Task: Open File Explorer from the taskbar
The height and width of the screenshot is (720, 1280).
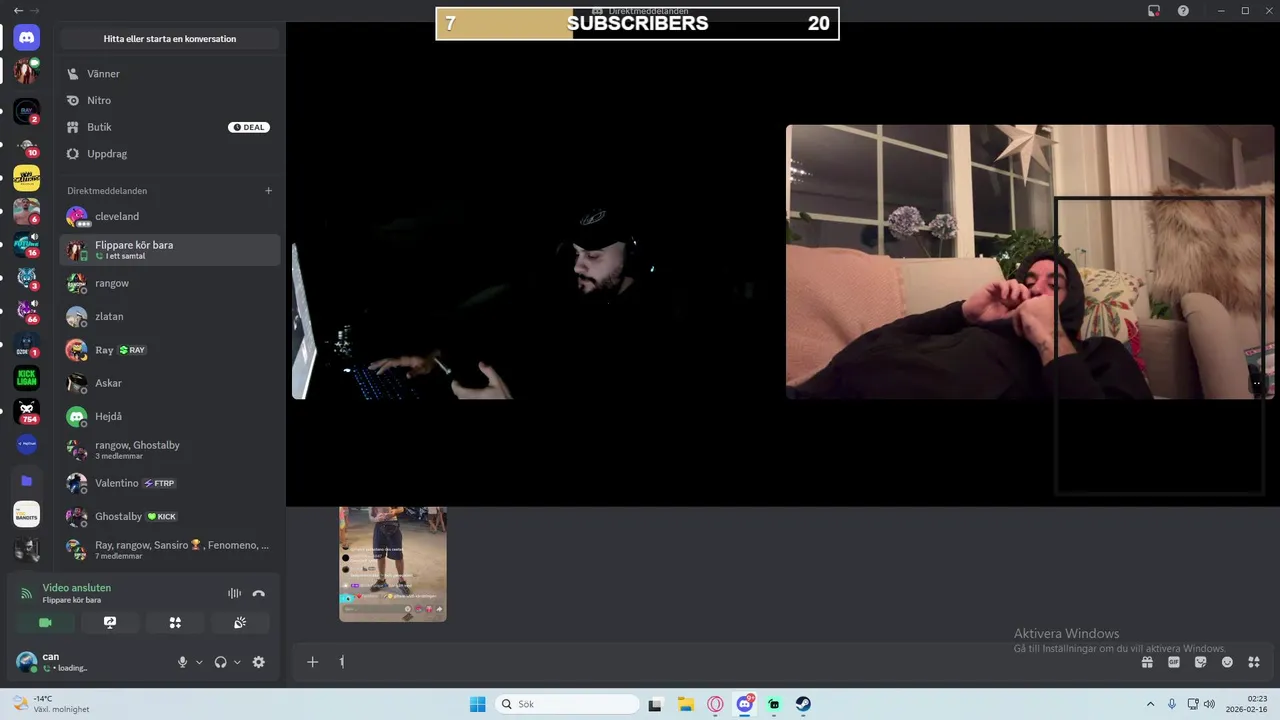Action: (686, 704)
